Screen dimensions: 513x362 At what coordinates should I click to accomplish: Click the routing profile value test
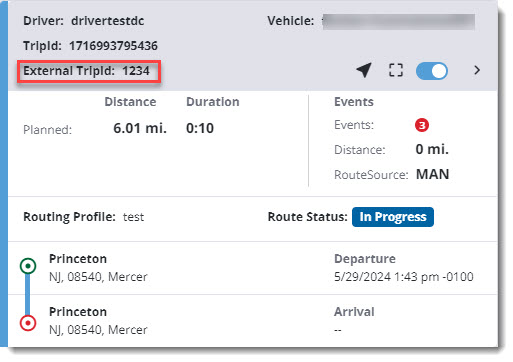coord(133,217)
